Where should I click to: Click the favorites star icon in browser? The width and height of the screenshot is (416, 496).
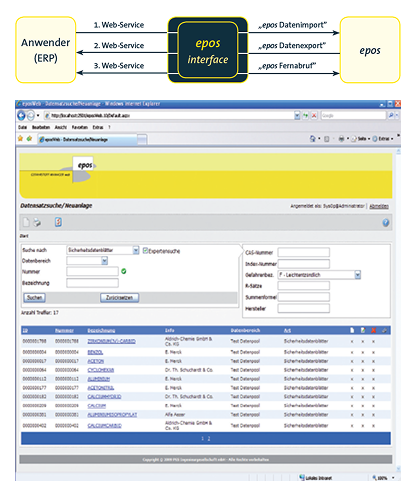(x=21, y=139)
